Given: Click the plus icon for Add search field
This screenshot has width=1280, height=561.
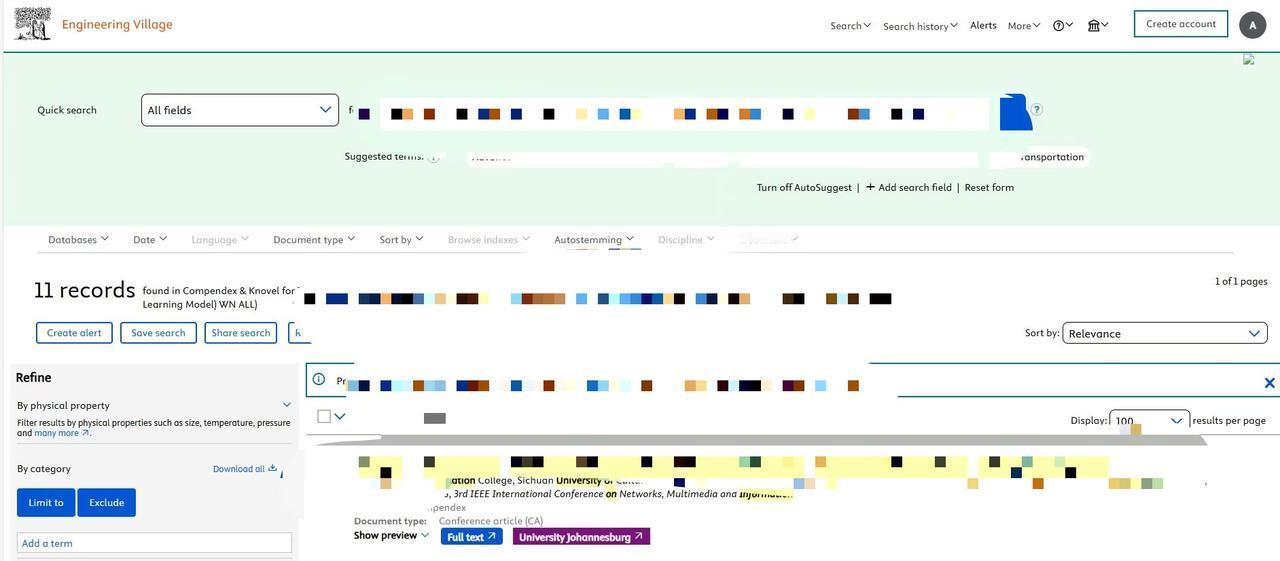Looking at the screenshot, I should (870, 187).
